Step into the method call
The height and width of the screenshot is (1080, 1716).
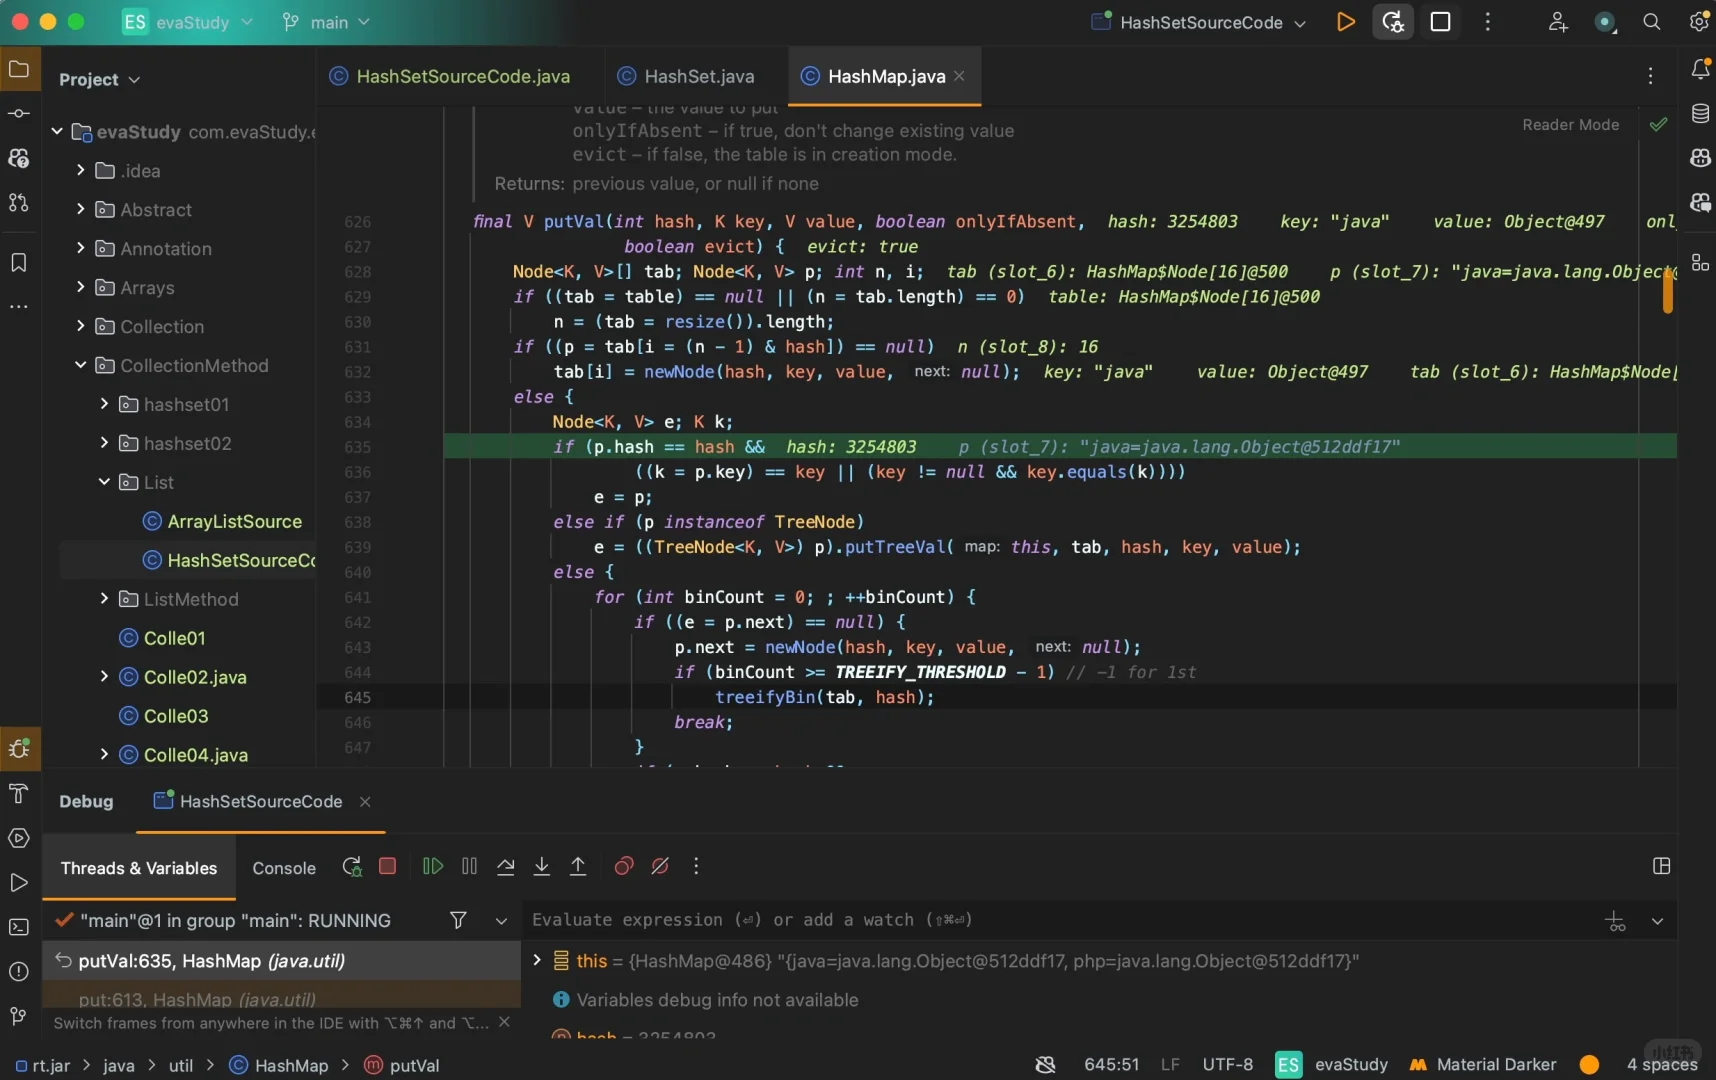[x=542, y=866]
